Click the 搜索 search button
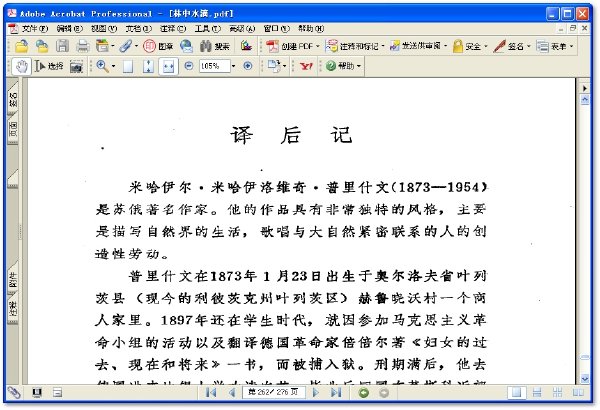Viewport: 600px width, 410px height. pyautogui.click(x=214, y=46)
